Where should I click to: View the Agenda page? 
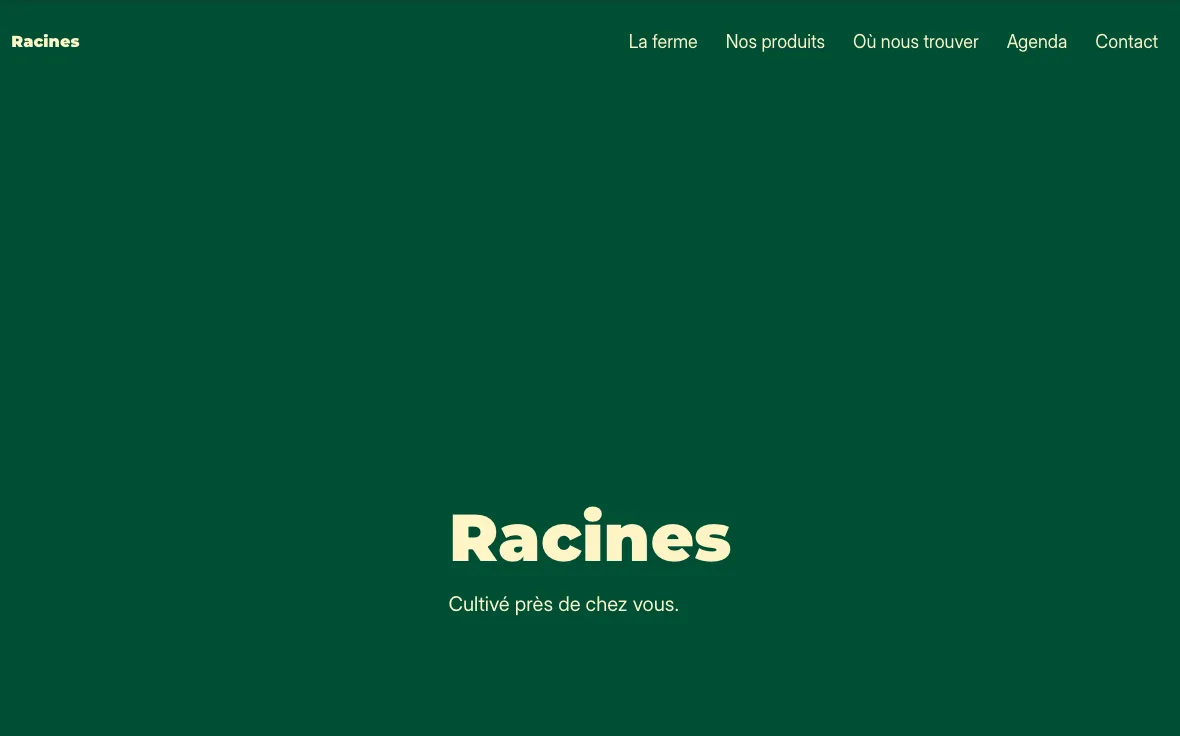point(1037,42)
